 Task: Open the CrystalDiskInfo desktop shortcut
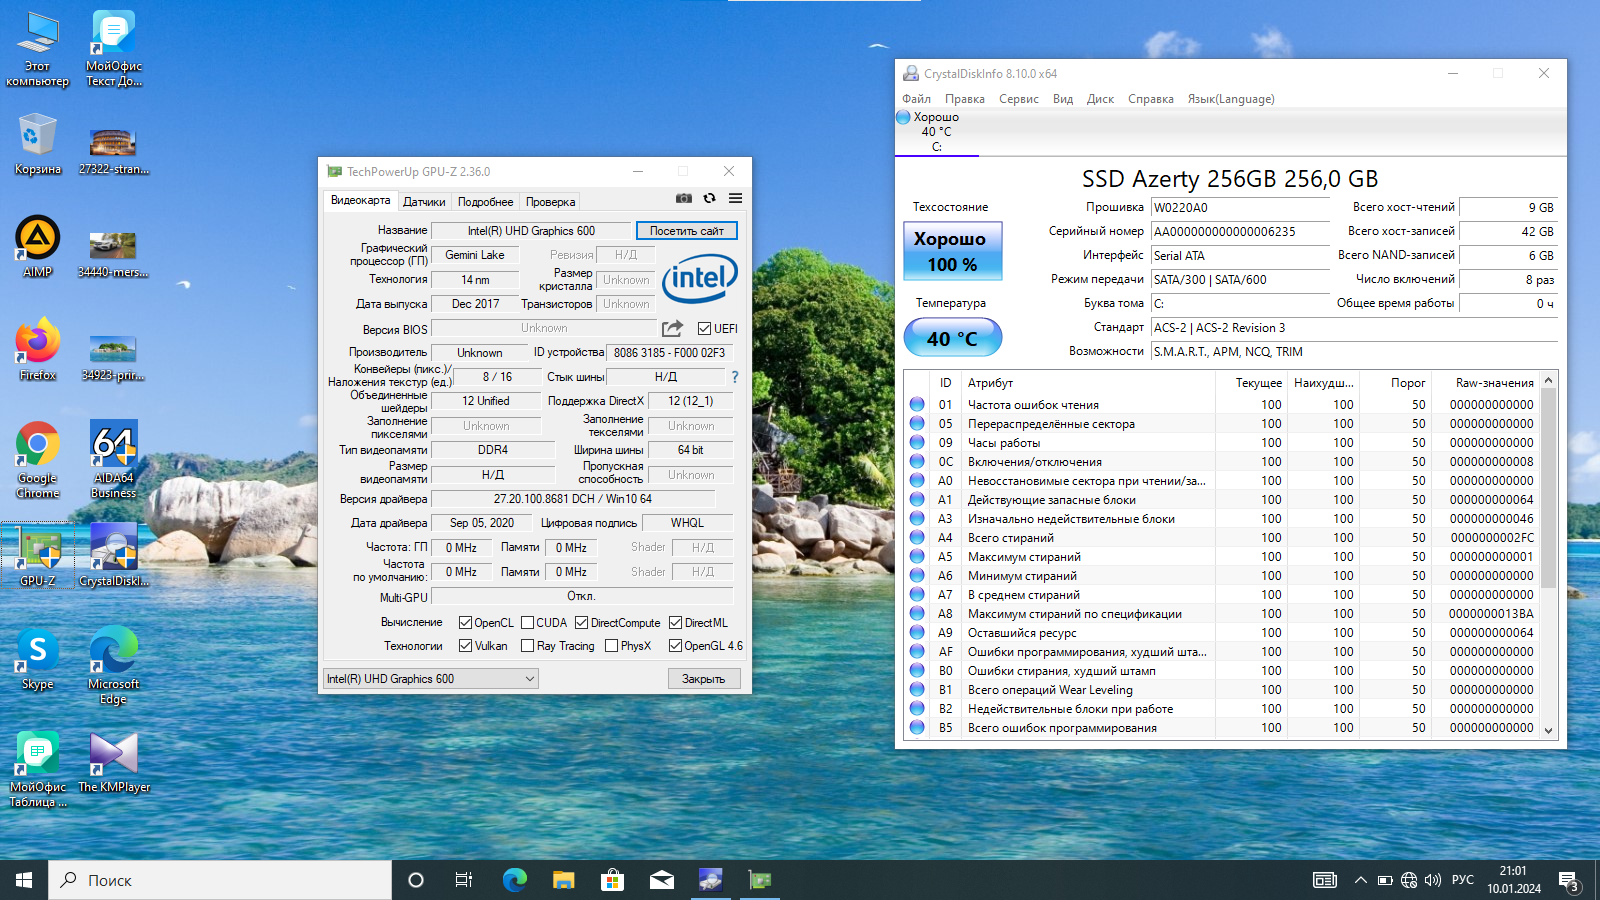114,554
